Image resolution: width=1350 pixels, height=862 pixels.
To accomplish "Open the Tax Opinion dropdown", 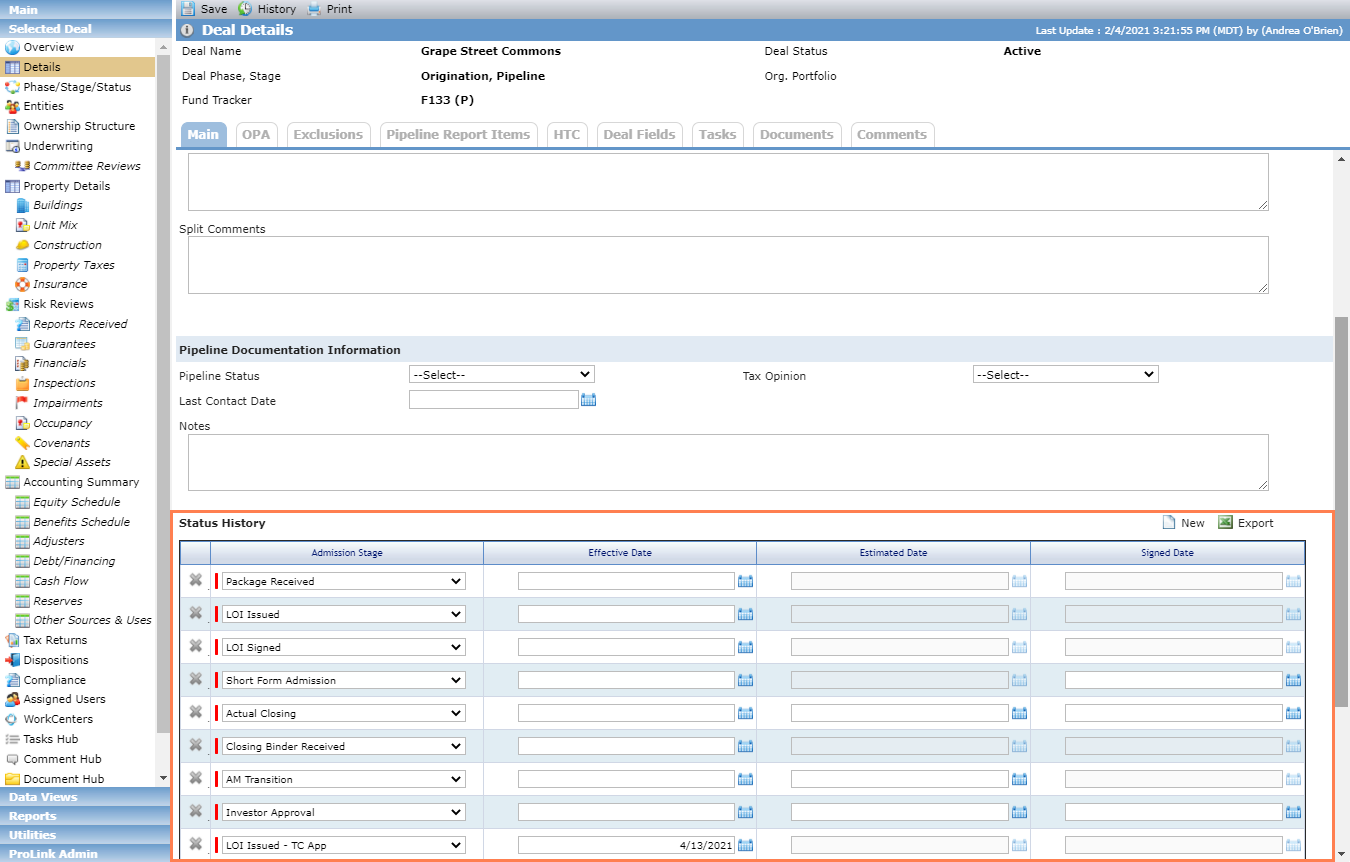I will click(1066, 374).
